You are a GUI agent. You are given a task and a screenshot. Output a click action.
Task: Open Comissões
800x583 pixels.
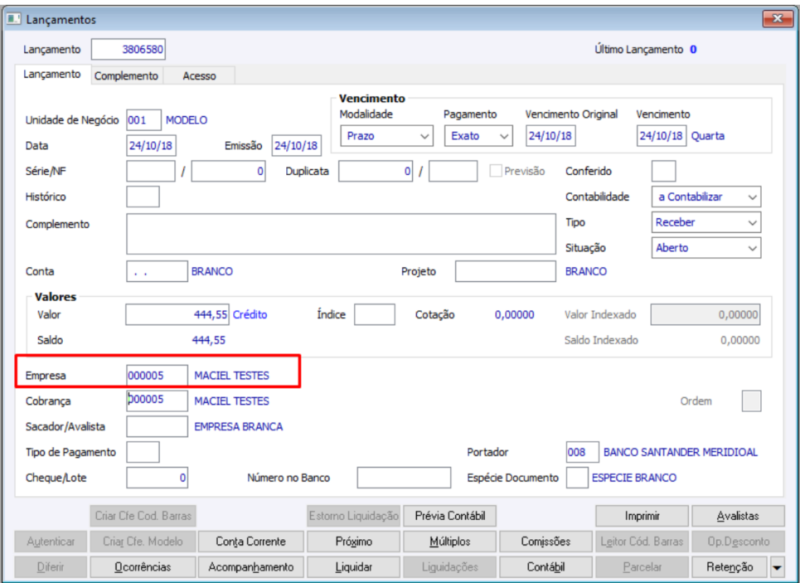pyautogui.click(x=545, y=542)
